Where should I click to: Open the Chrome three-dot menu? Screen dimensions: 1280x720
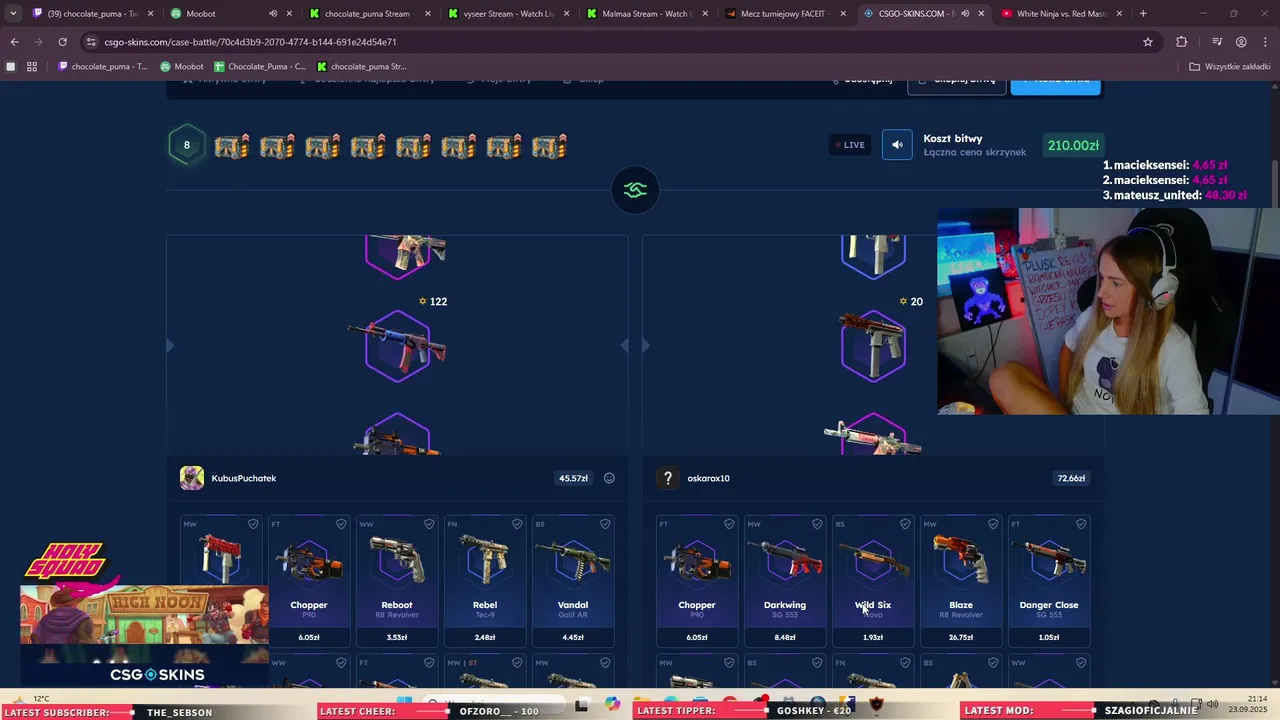coord(1265,42)
